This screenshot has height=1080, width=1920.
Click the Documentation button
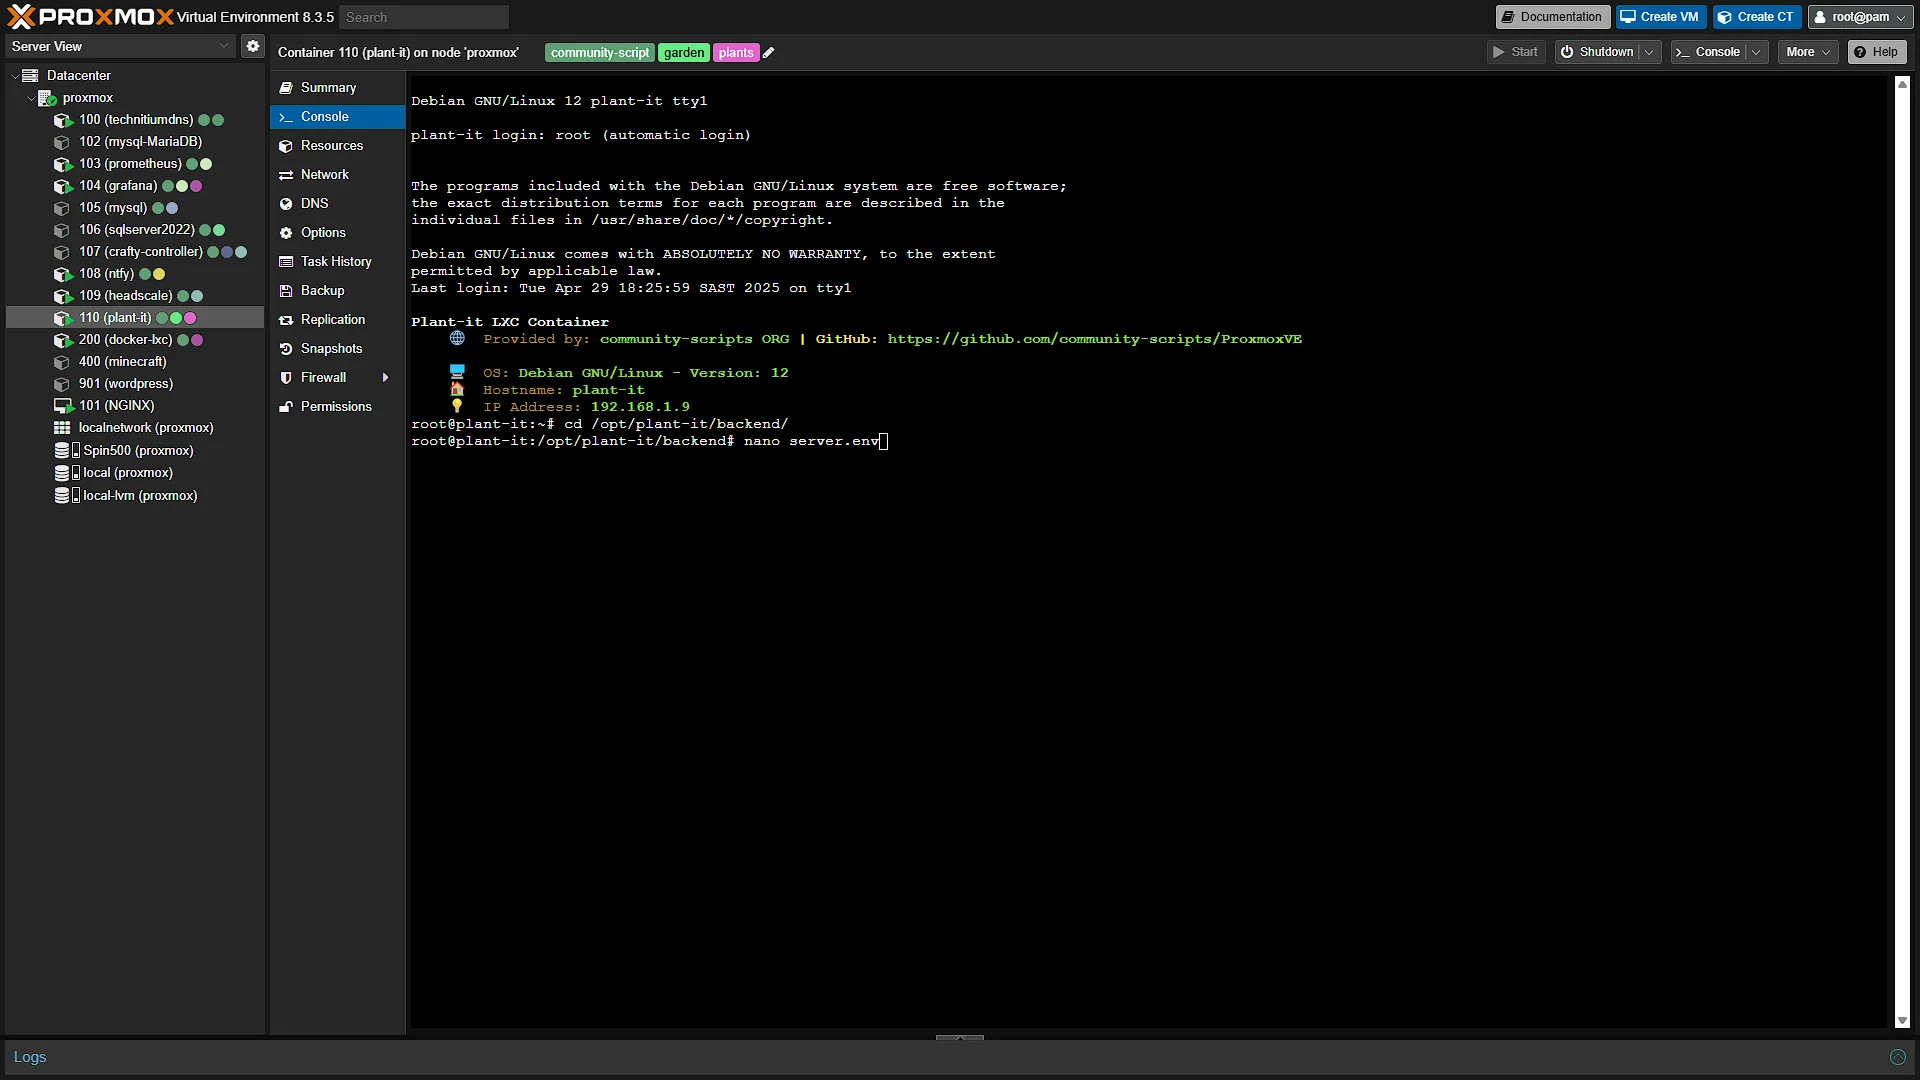[1552, 17]
